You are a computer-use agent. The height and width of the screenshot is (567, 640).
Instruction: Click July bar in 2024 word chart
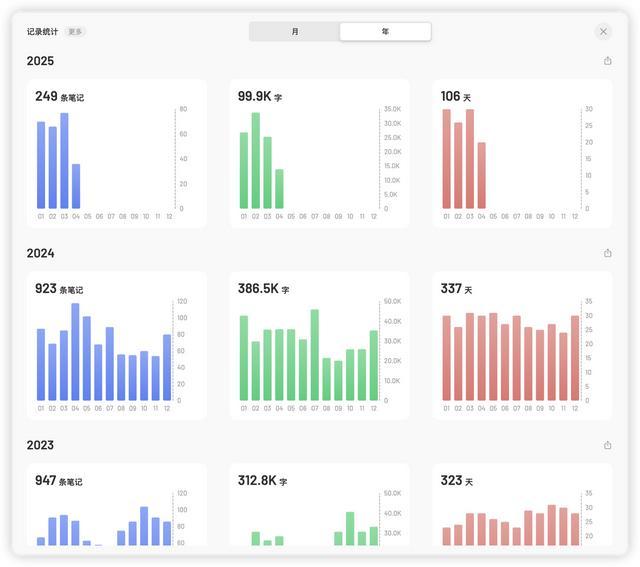click(x=315, y=355)
